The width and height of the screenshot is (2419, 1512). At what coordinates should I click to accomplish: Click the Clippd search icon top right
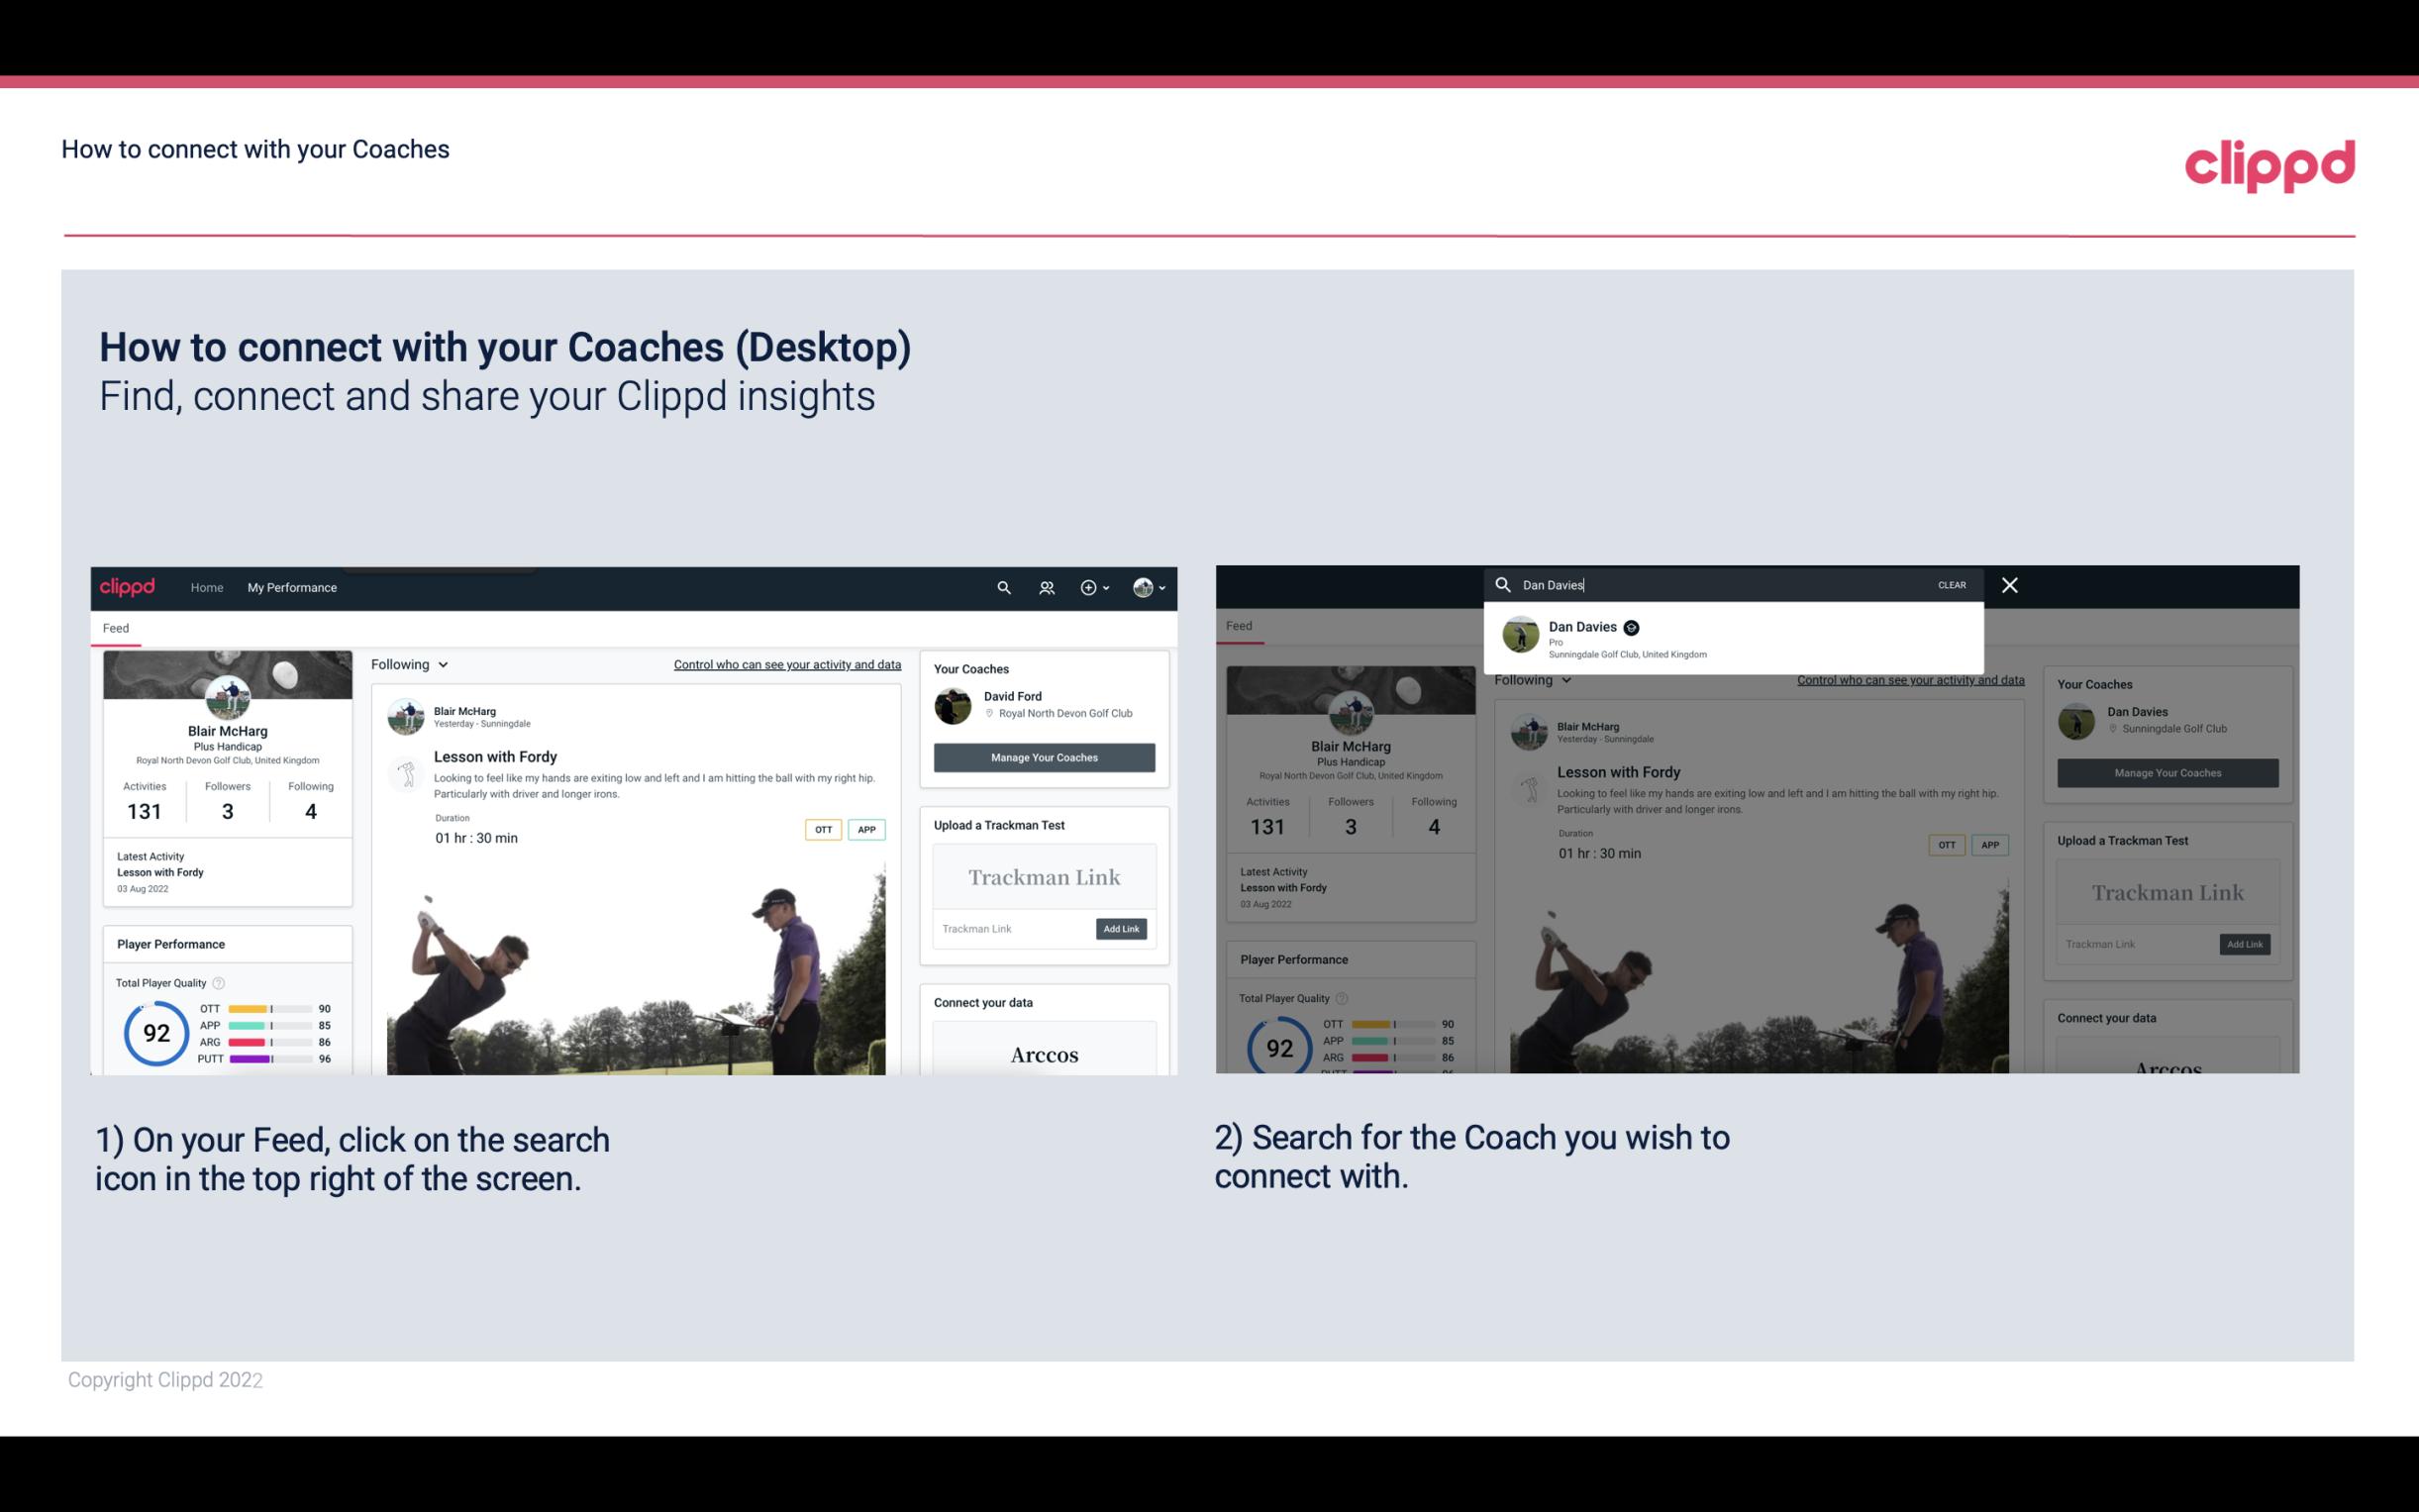tap(1001, 587)
